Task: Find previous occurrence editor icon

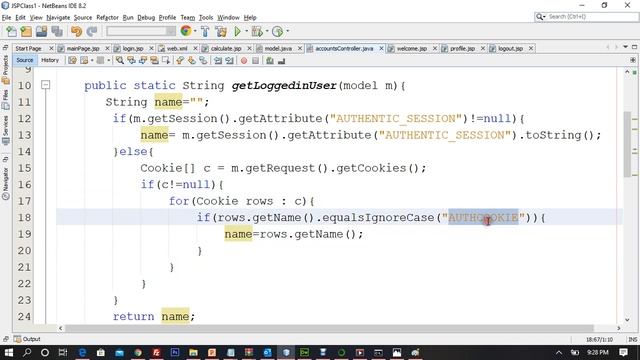Action: coord(131,61)
